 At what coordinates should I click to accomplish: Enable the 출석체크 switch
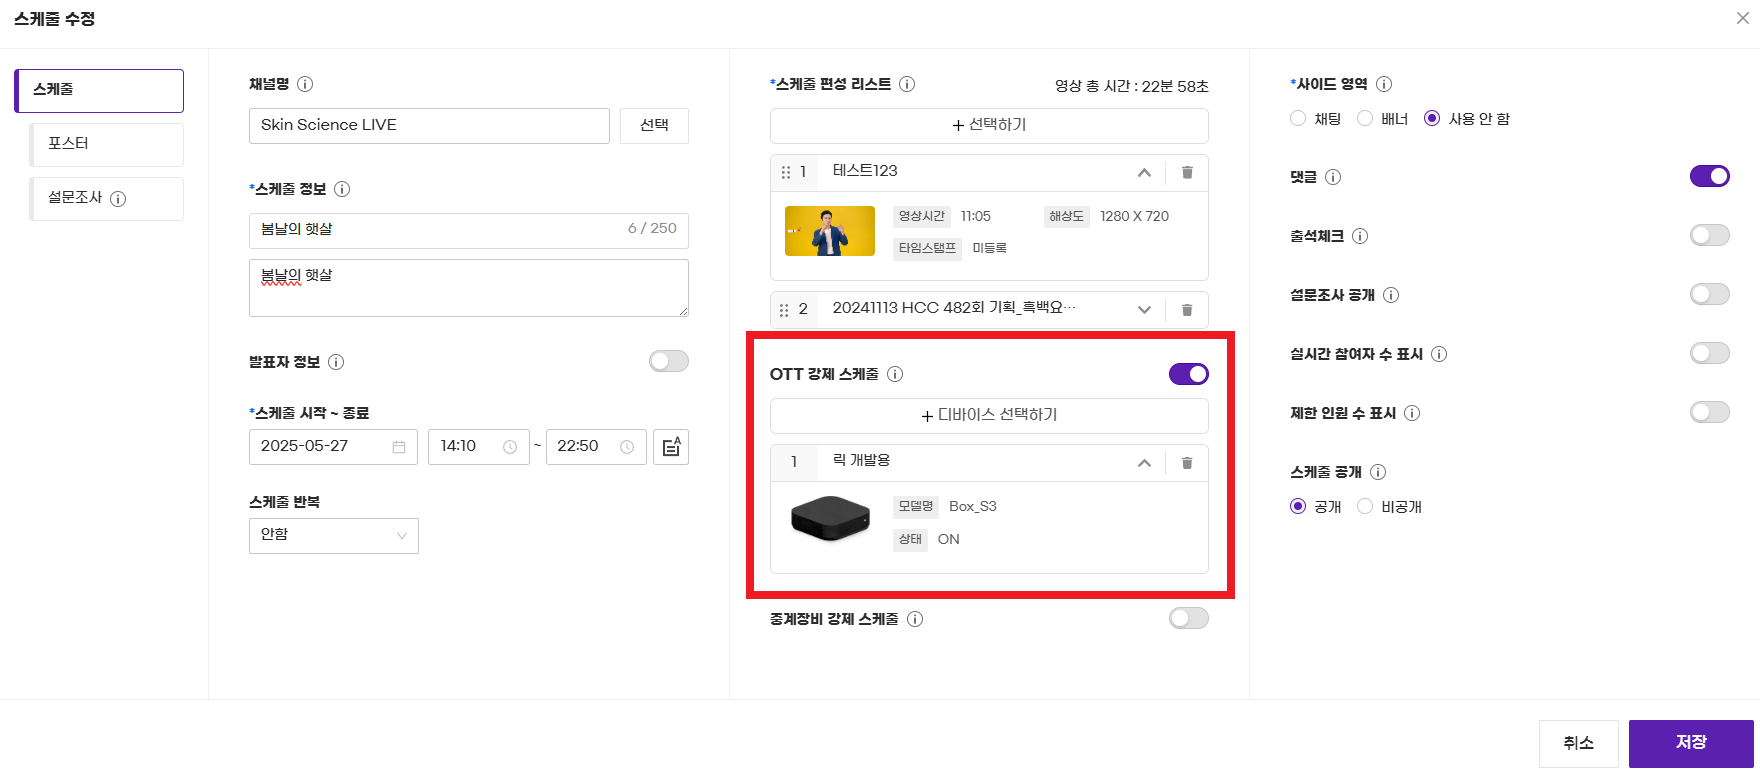(1710, 235)
